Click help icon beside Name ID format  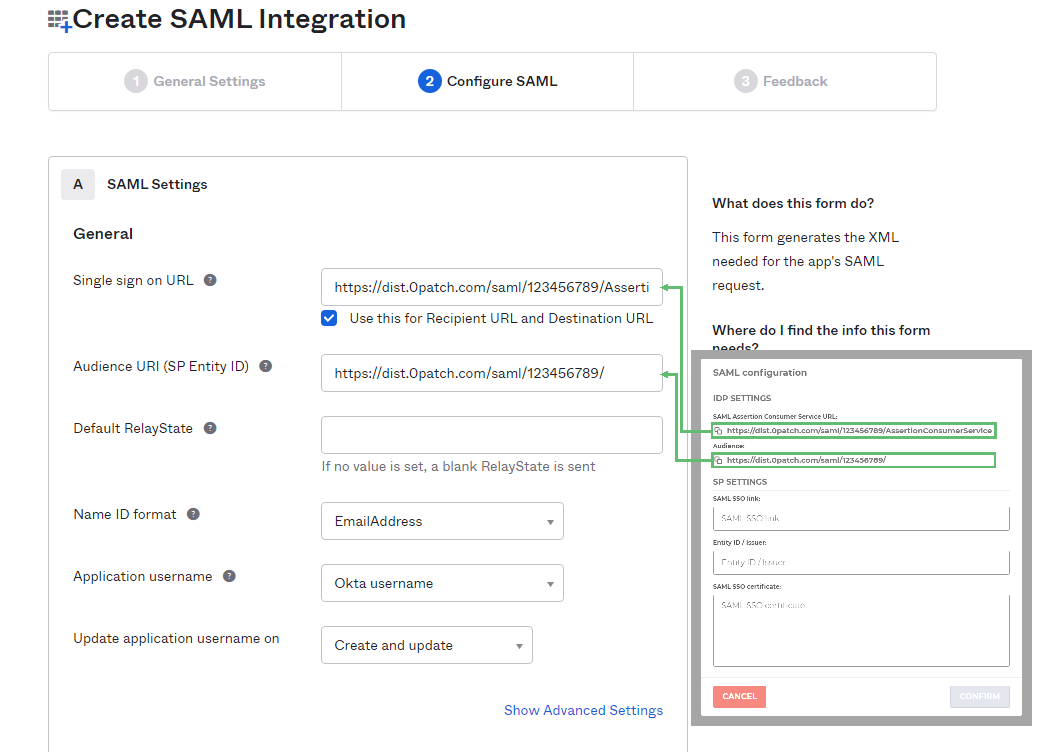pos(193,515)
